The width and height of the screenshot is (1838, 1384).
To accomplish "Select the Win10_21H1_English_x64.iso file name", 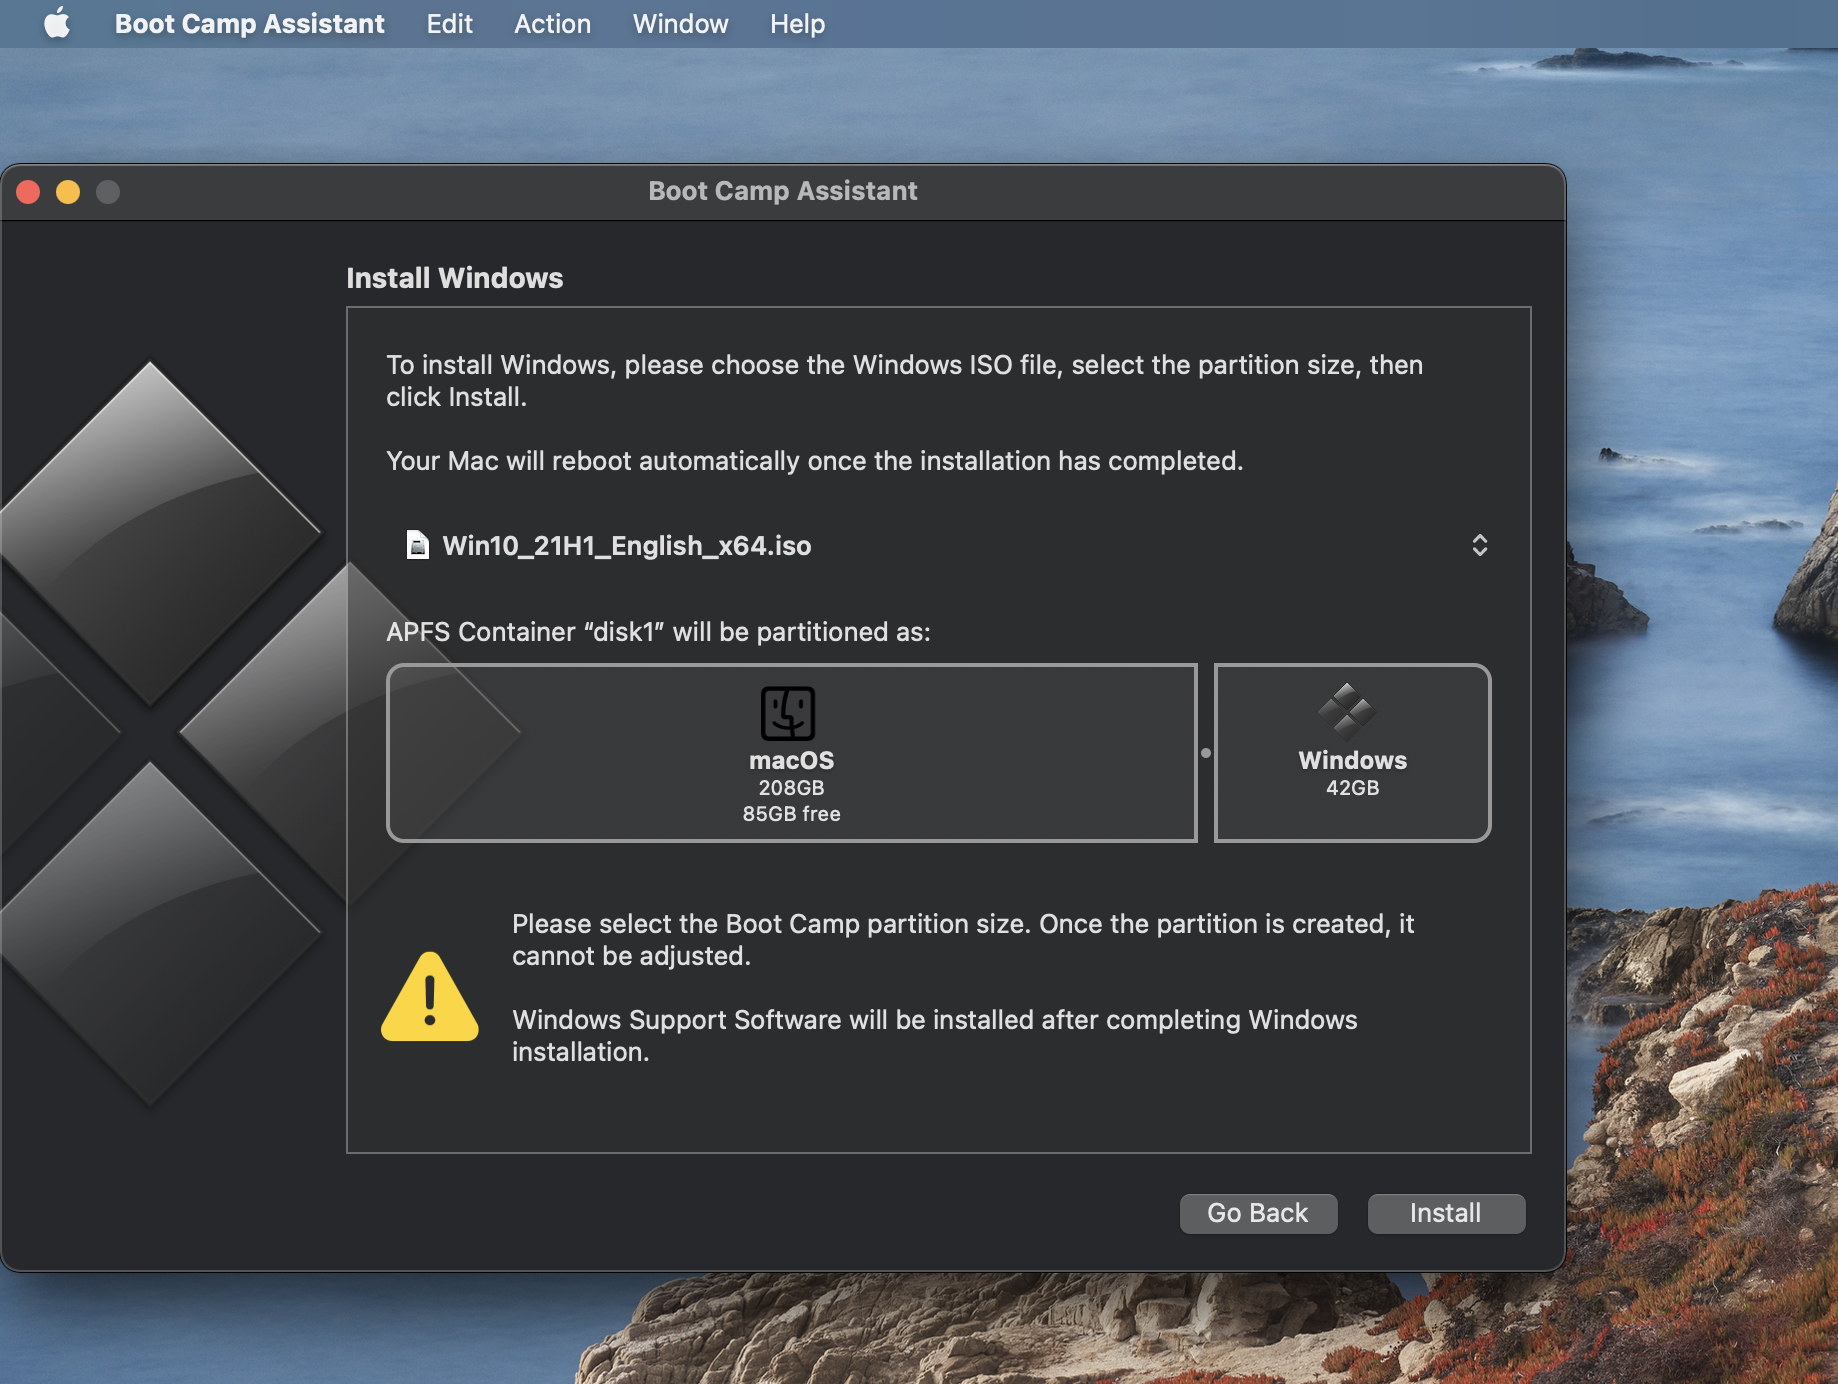I will [x=627, y=546].
